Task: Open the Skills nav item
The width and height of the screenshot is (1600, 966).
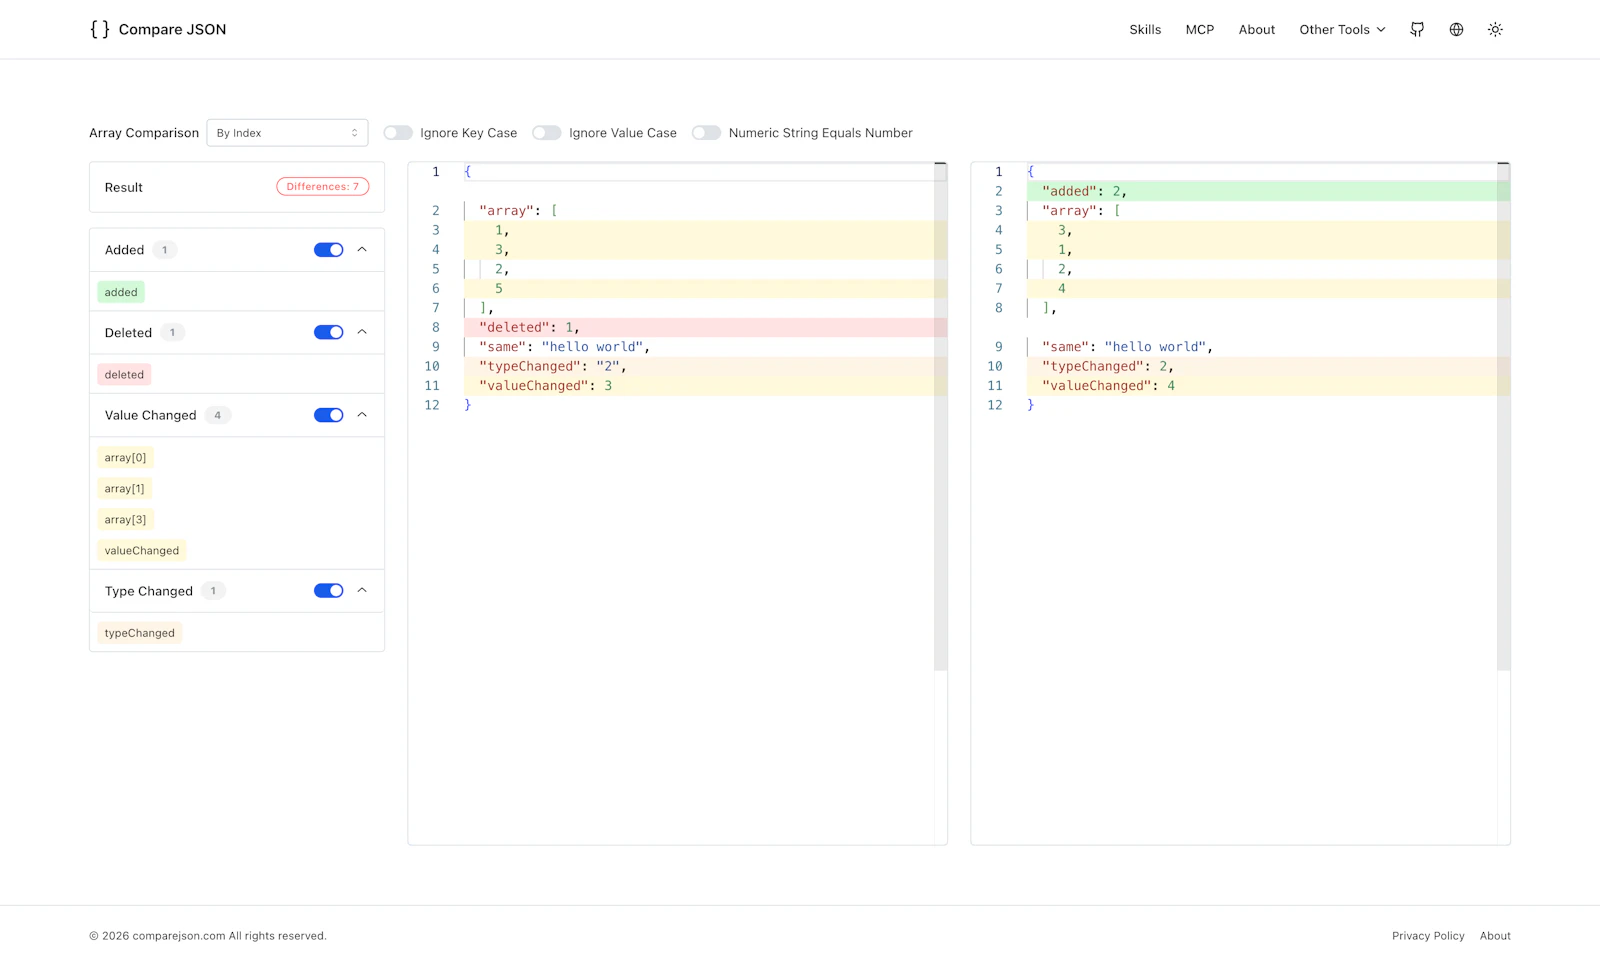Action: [1145, 30]
